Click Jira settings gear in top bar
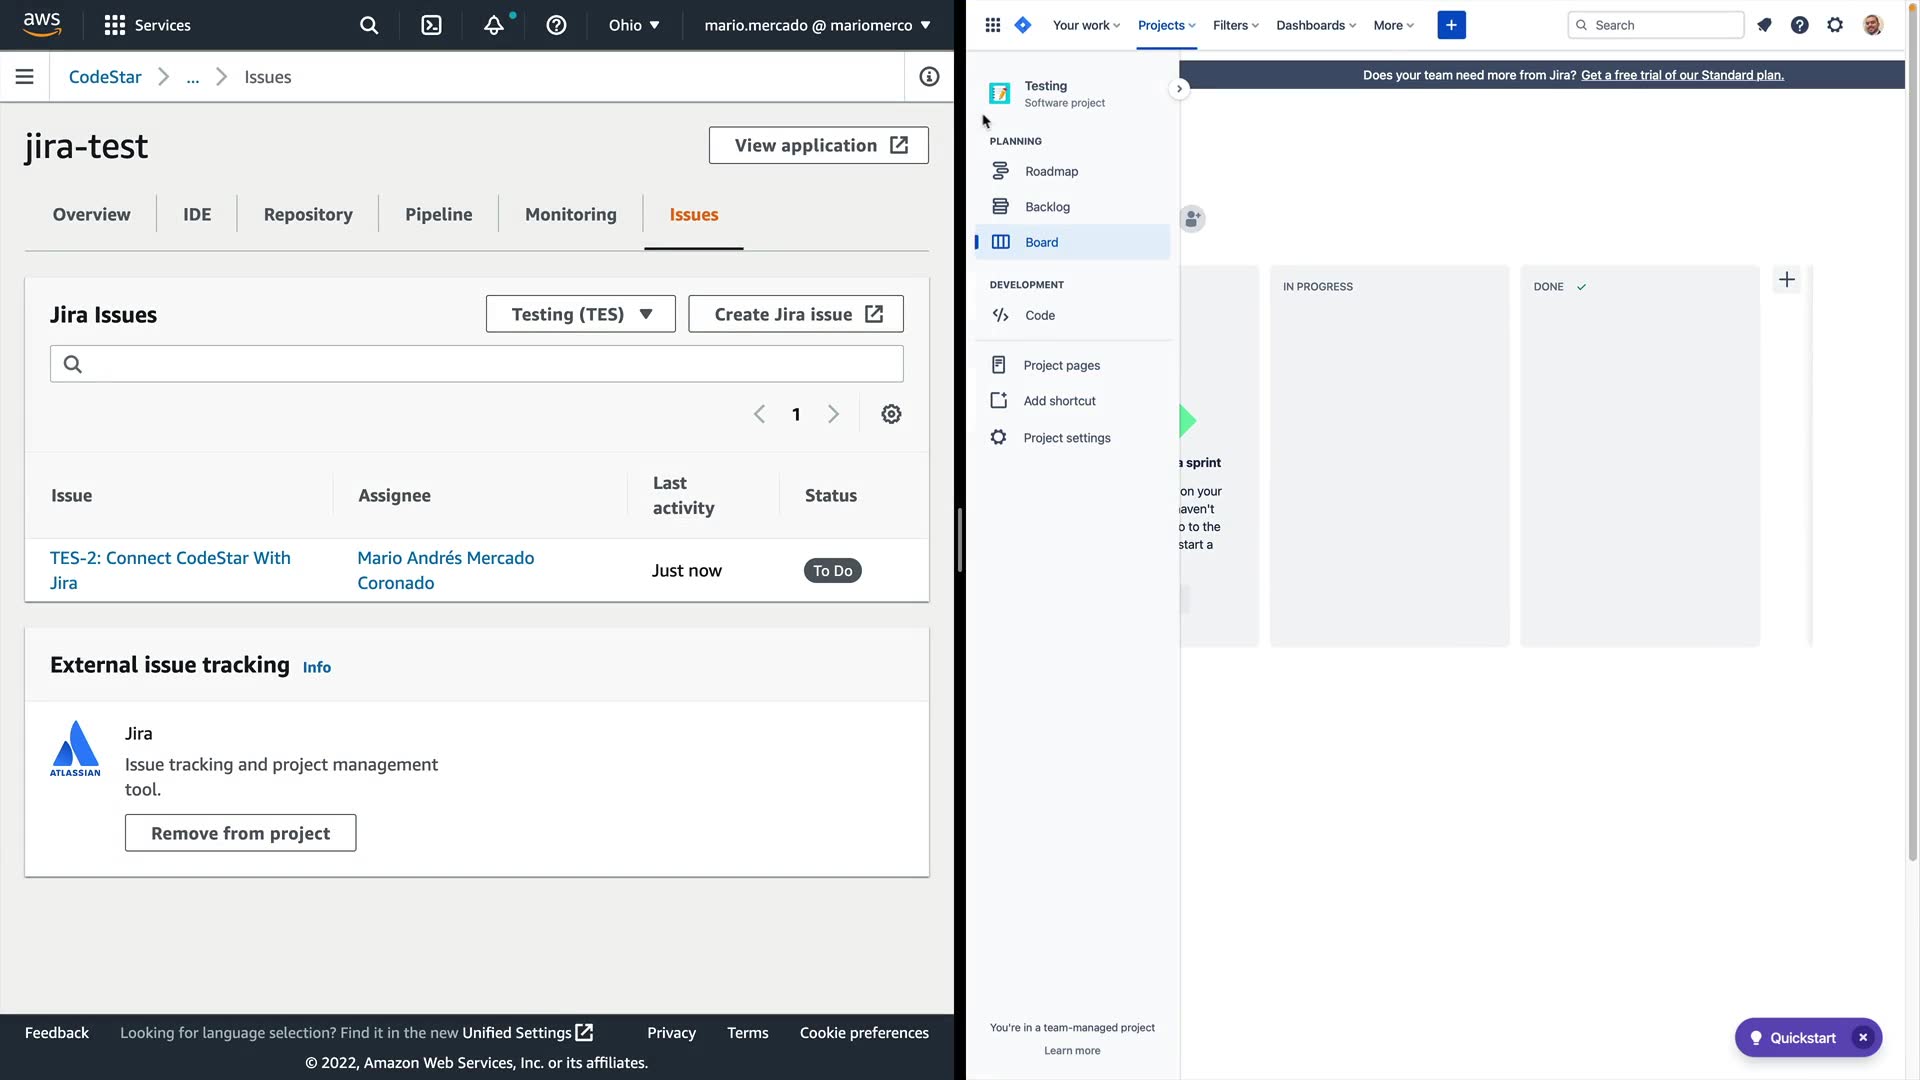This screenshot has width=1920, height=1080. (x=1835, y=25)
